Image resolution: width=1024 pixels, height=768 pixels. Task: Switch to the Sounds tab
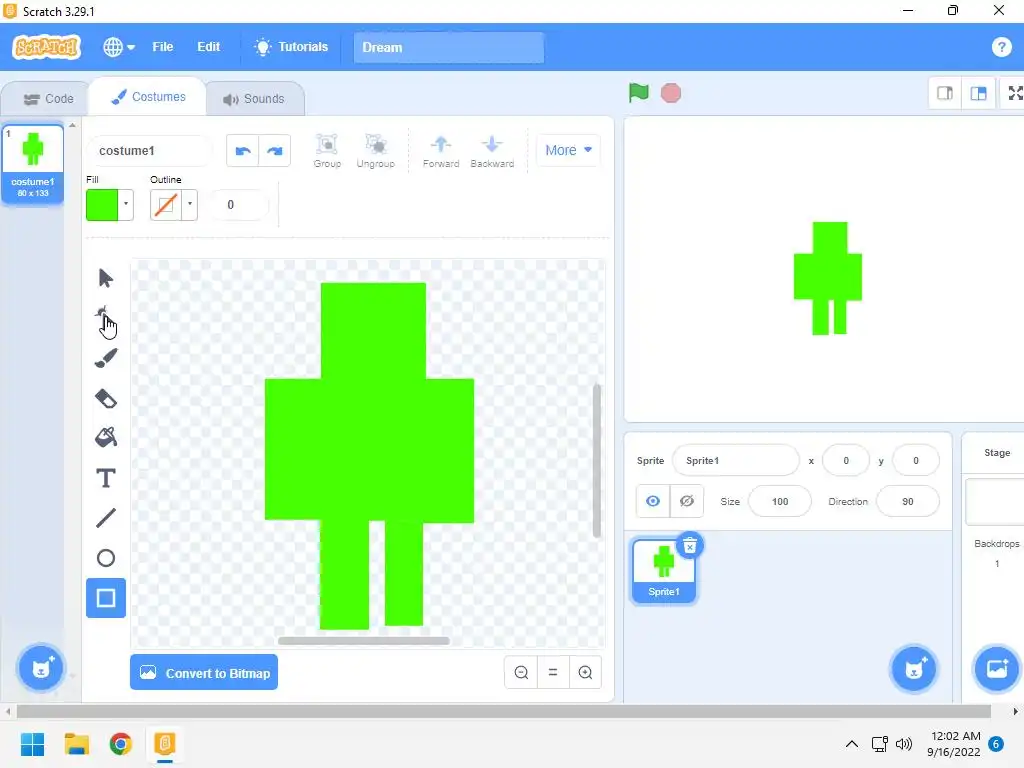tap(255, 99)
